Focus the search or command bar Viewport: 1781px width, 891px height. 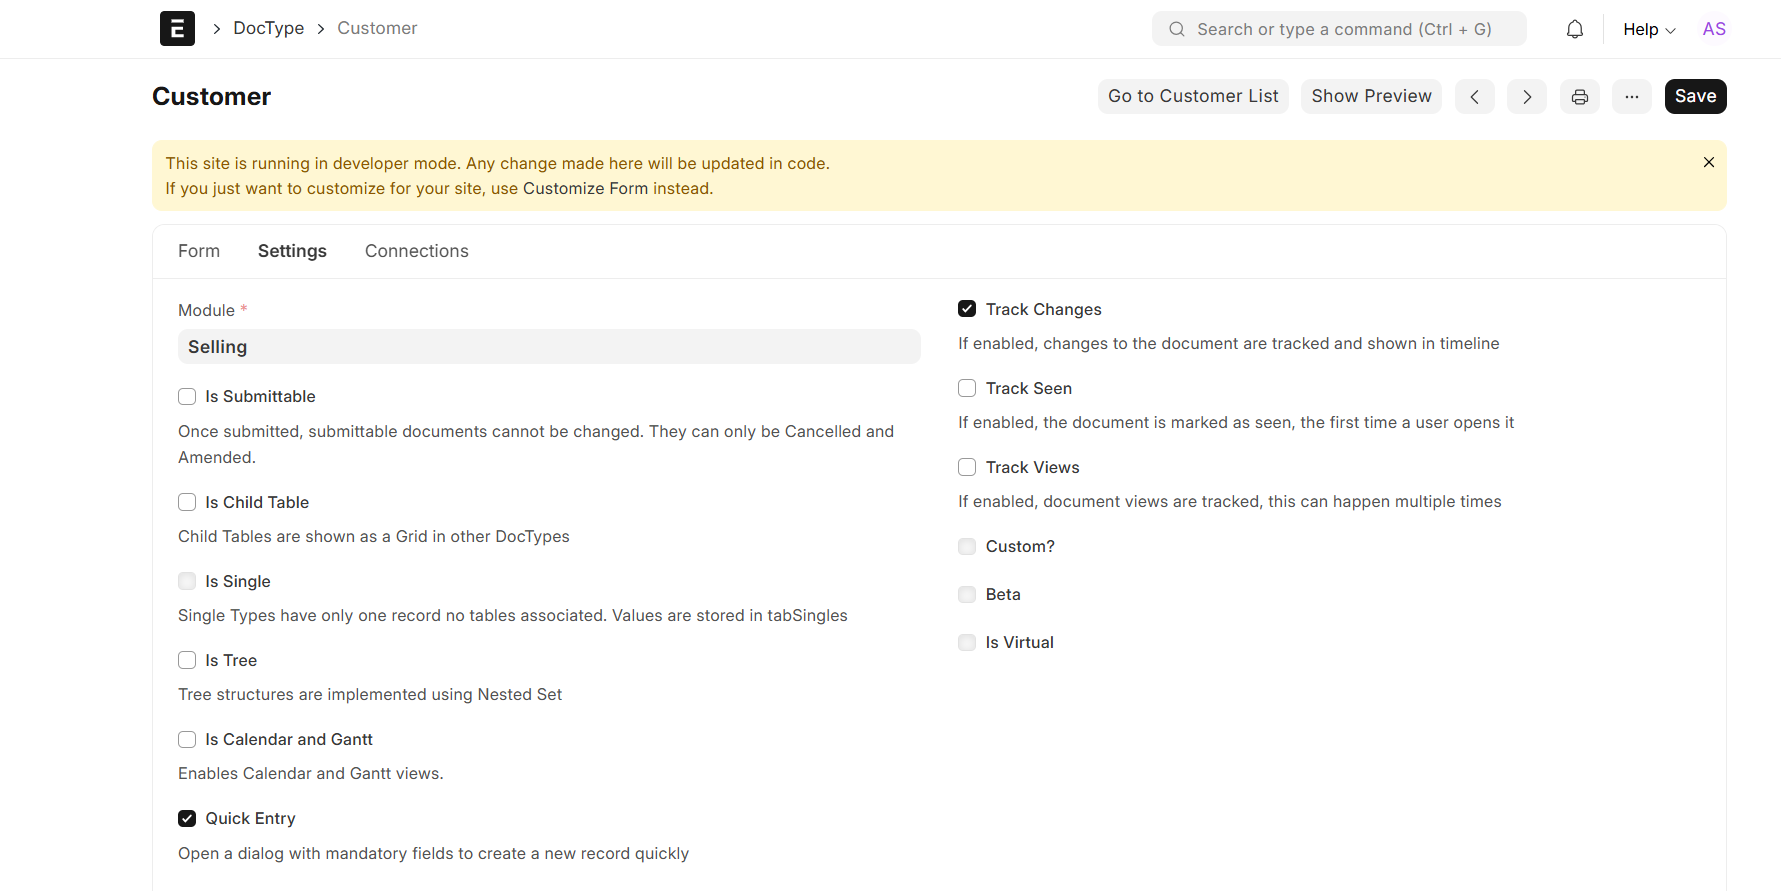click(x=1338, y=29)
